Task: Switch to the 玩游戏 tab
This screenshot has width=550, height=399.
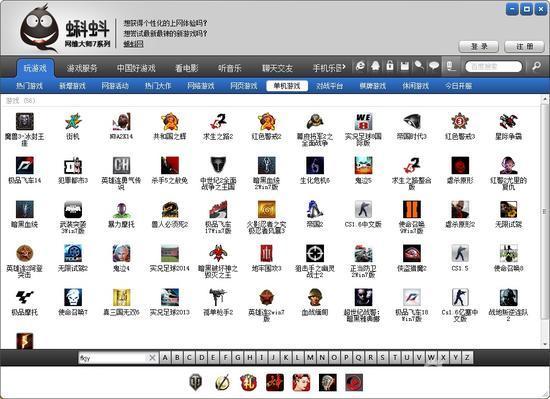Action: (35, 68)
